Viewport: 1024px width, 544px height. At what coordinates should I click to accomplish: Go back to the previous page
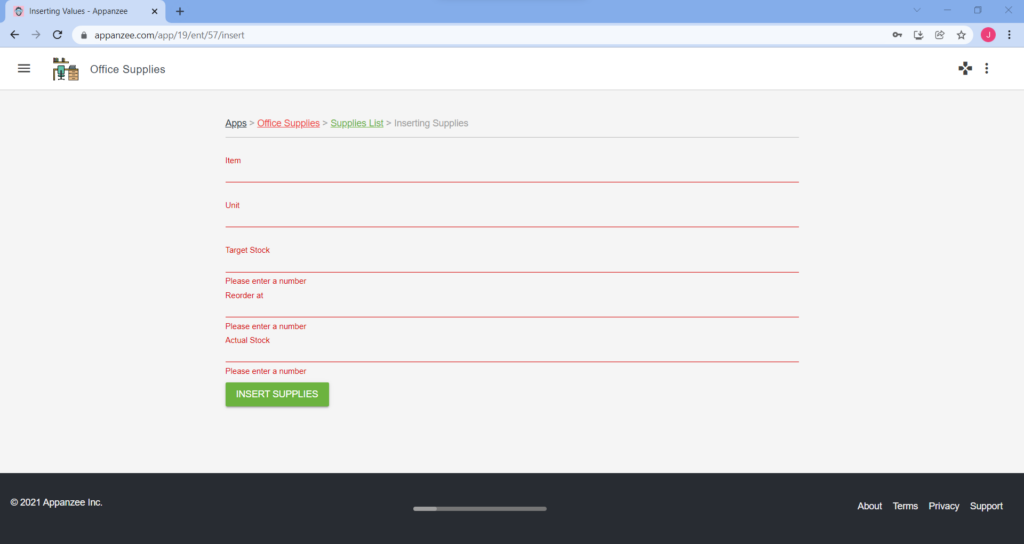[x=14, y=35]
